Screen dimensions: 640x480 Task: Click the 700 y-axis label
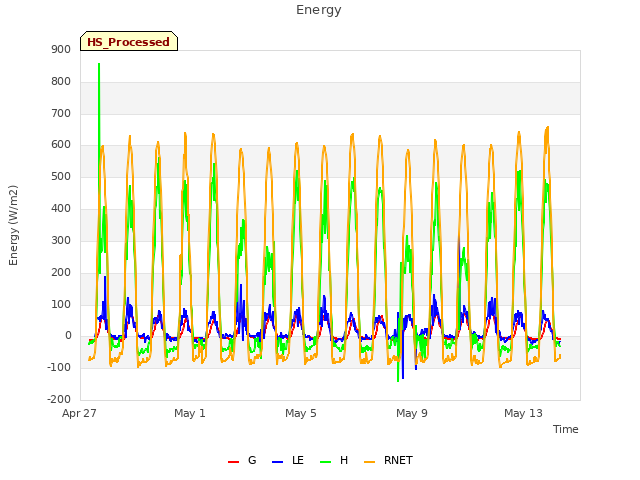61,113
